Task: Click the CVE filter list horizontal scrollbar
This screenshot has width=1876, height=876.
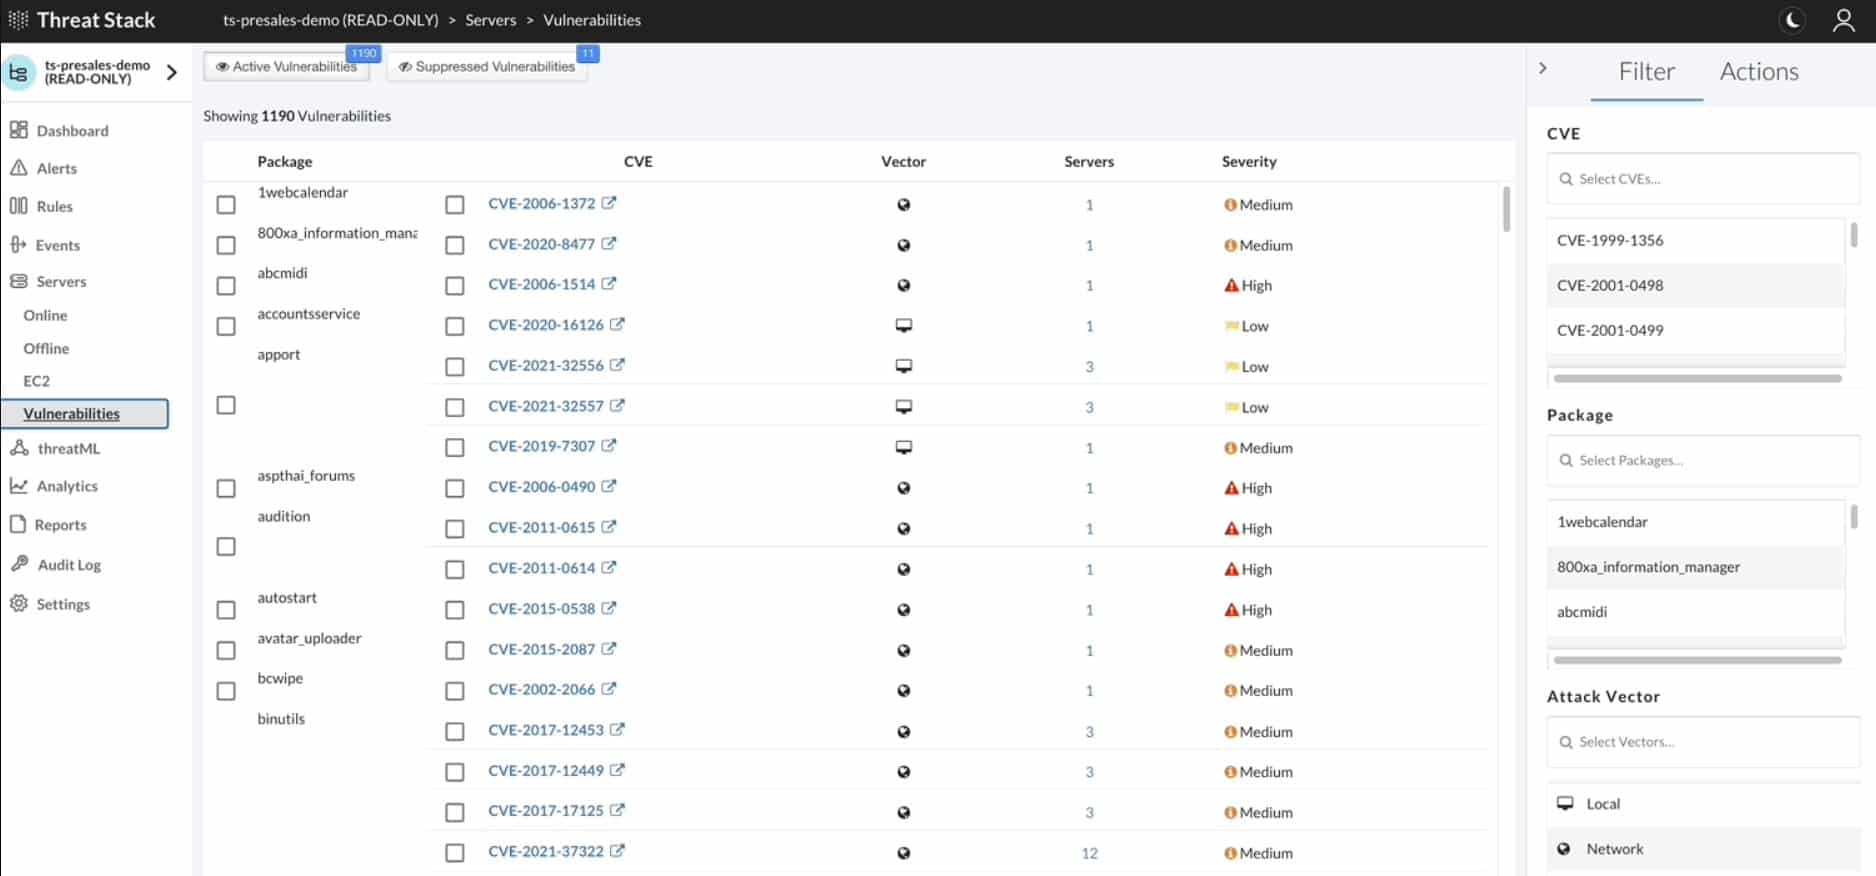Action: pyautogui.click(x=1697, y=379)
